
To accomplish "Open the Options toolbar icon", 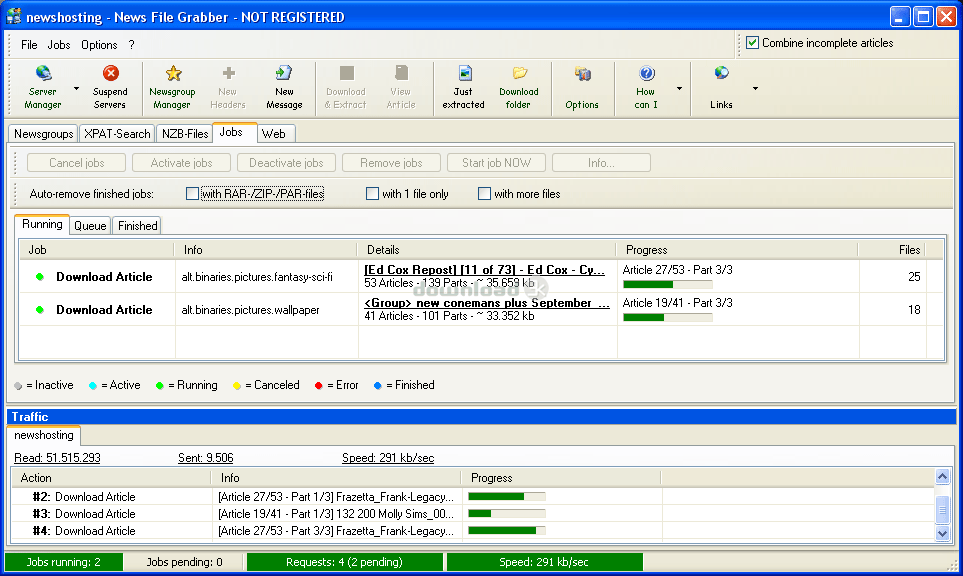I will [x=582, y=74].
